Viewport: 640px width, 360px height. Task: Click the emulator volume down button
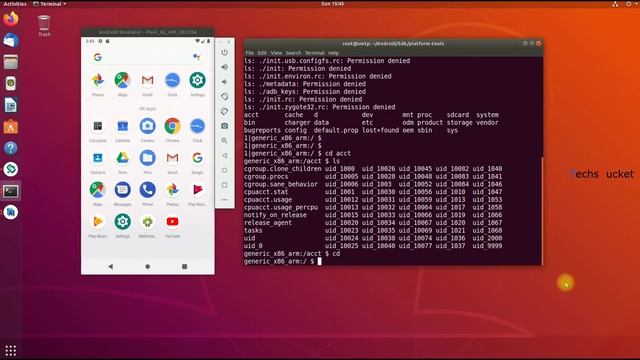coord(224,82)
